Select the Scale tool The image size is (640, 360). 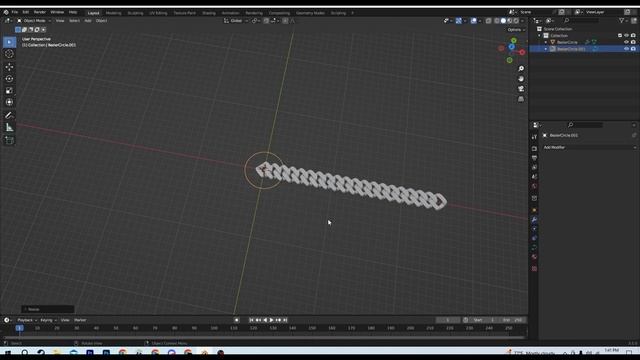click(9, 90)
